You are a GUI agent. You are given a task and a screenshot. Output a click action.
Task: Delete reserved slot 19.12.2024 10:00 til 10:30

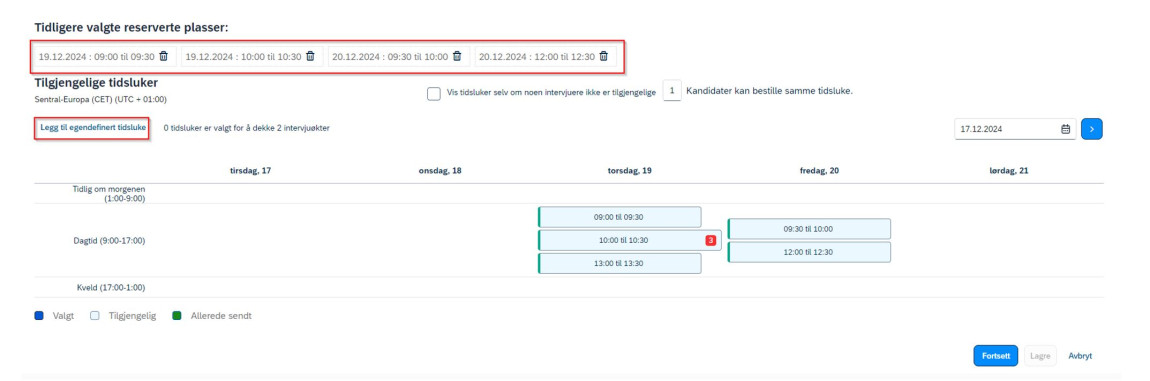310,57
